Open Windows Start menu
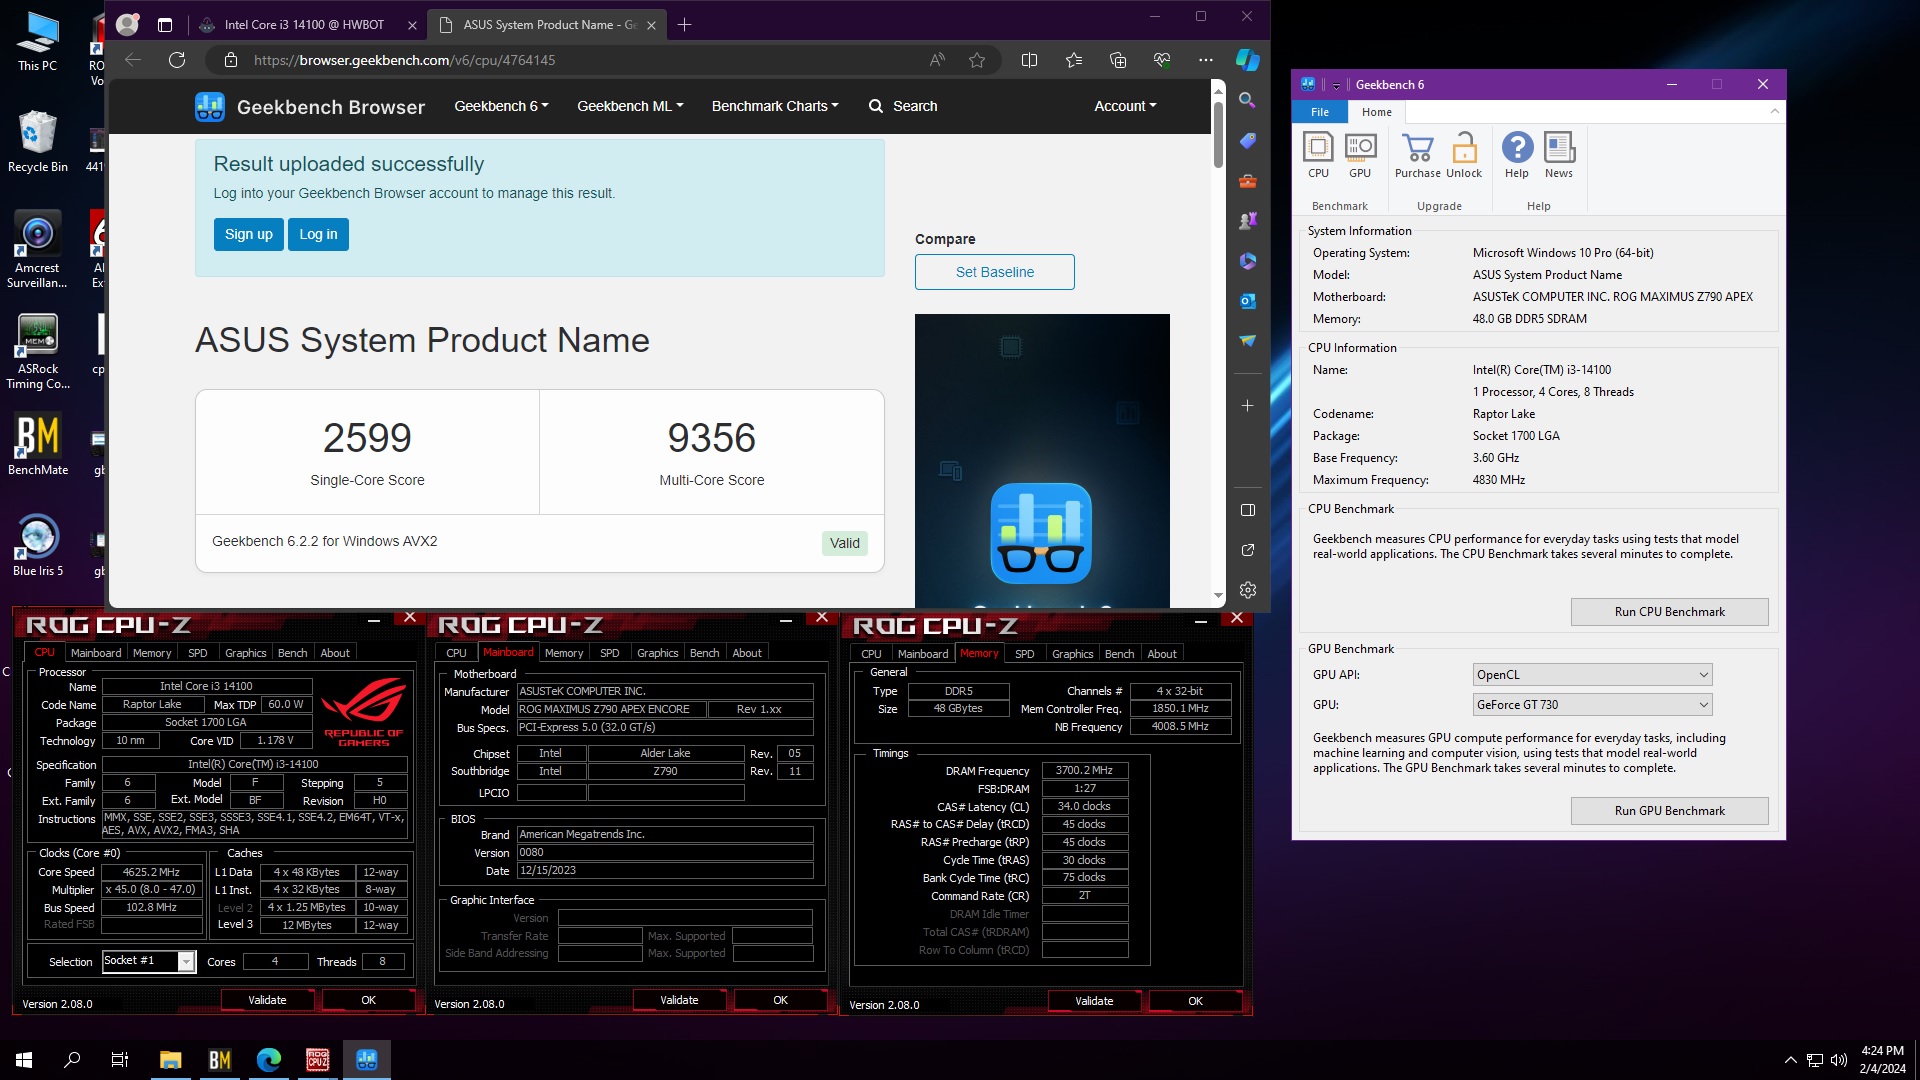This screenshot has width=1920, height=1080. pyautogui.click(x=24, y=1060)
